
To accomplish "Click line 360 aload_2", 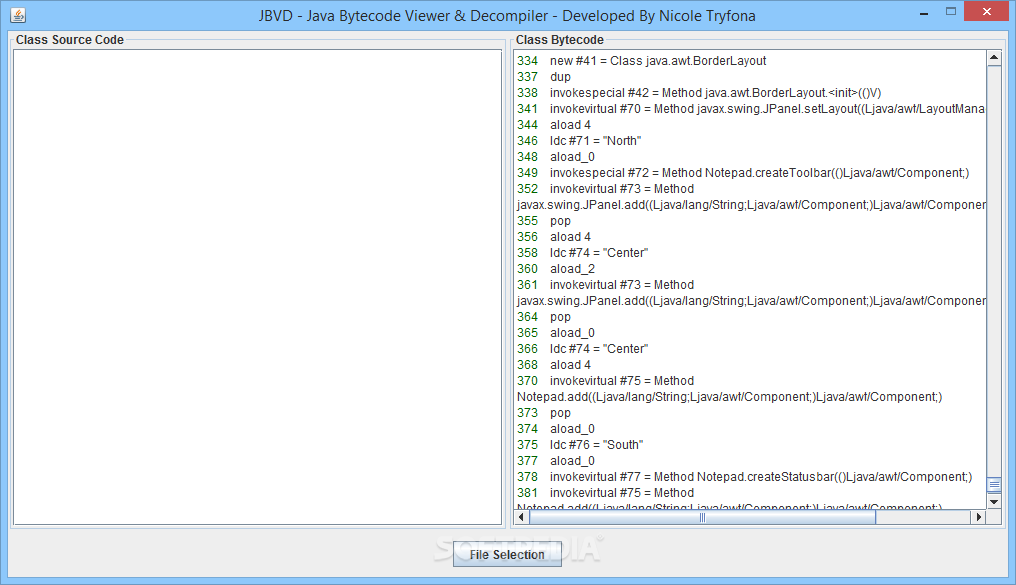I will coord(555,269).
